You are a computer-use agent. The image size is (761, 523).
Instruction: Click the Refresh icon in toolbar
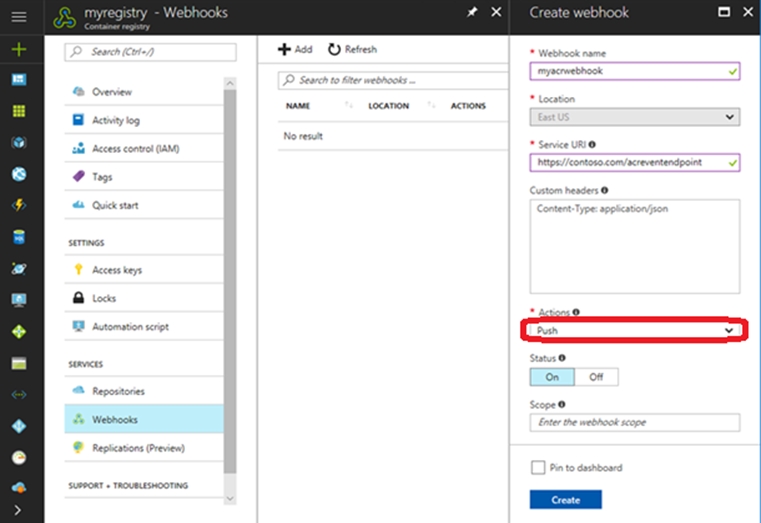click(335, 49)
